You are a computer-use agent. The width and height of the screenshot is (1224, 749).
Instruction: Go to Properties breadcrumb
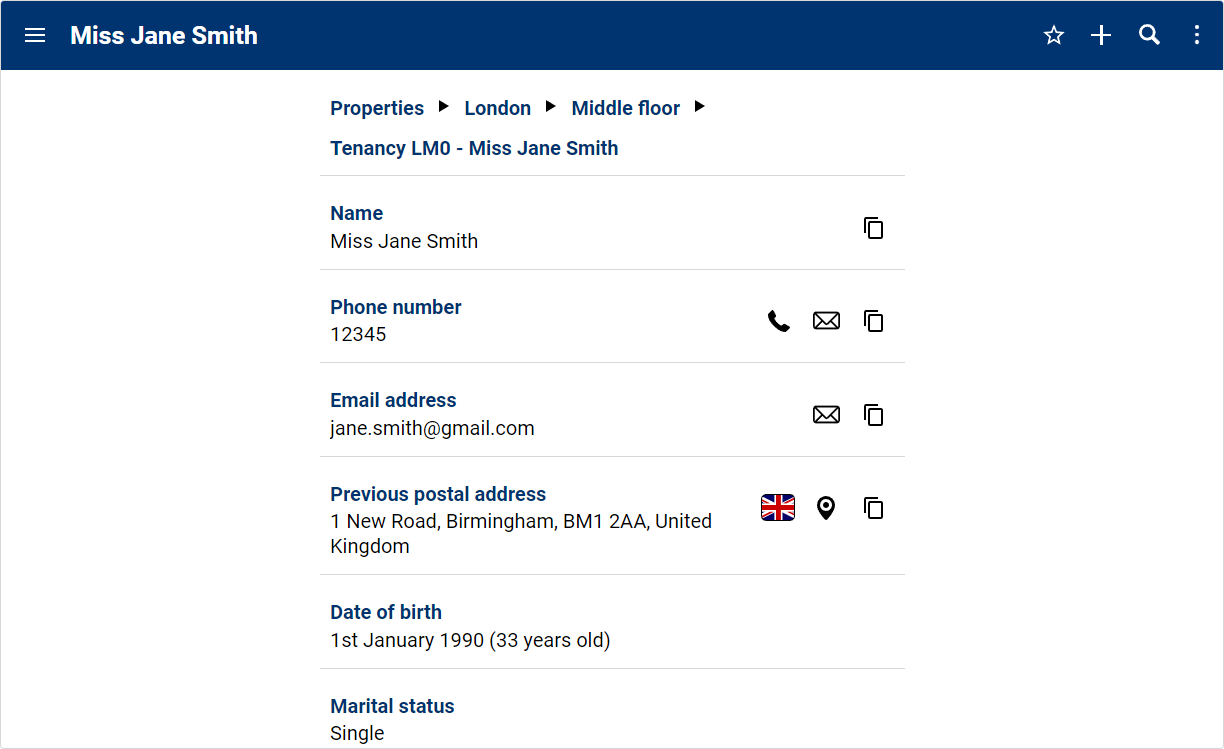[377, 108]
